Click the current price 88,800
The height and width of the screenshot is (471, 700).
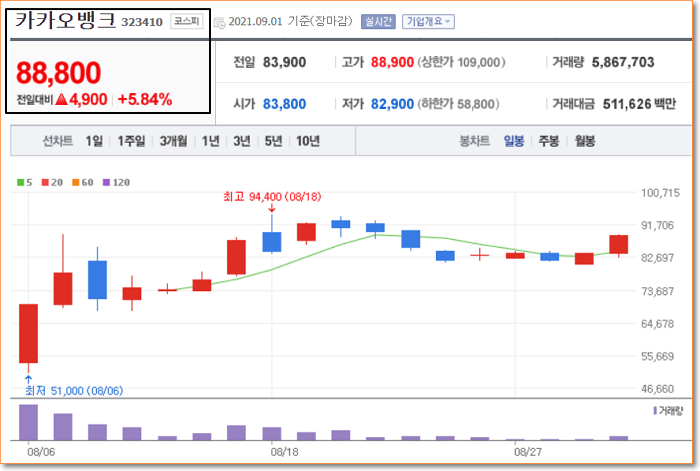[58, 73]
